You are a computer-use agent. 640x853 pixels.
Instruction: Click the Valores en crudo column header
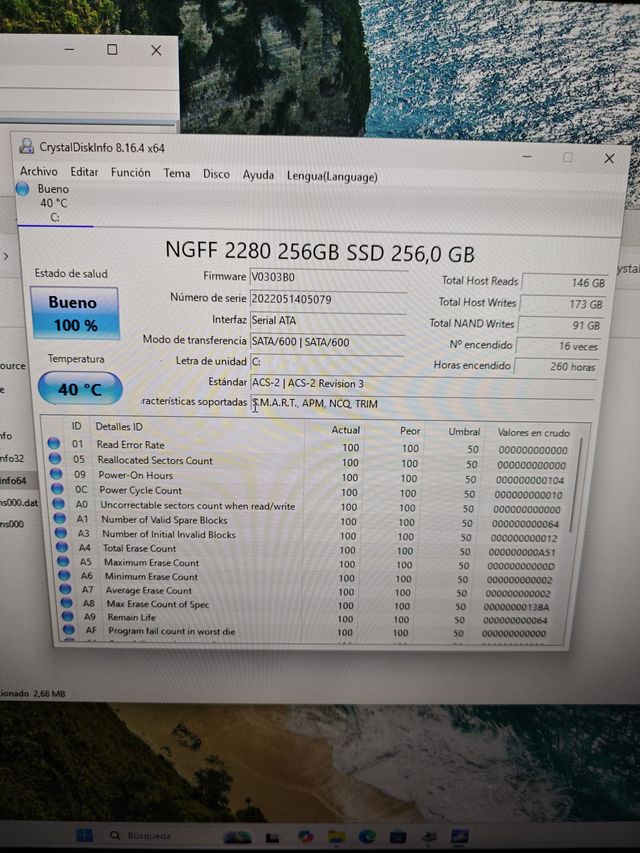tap(533, 432)
